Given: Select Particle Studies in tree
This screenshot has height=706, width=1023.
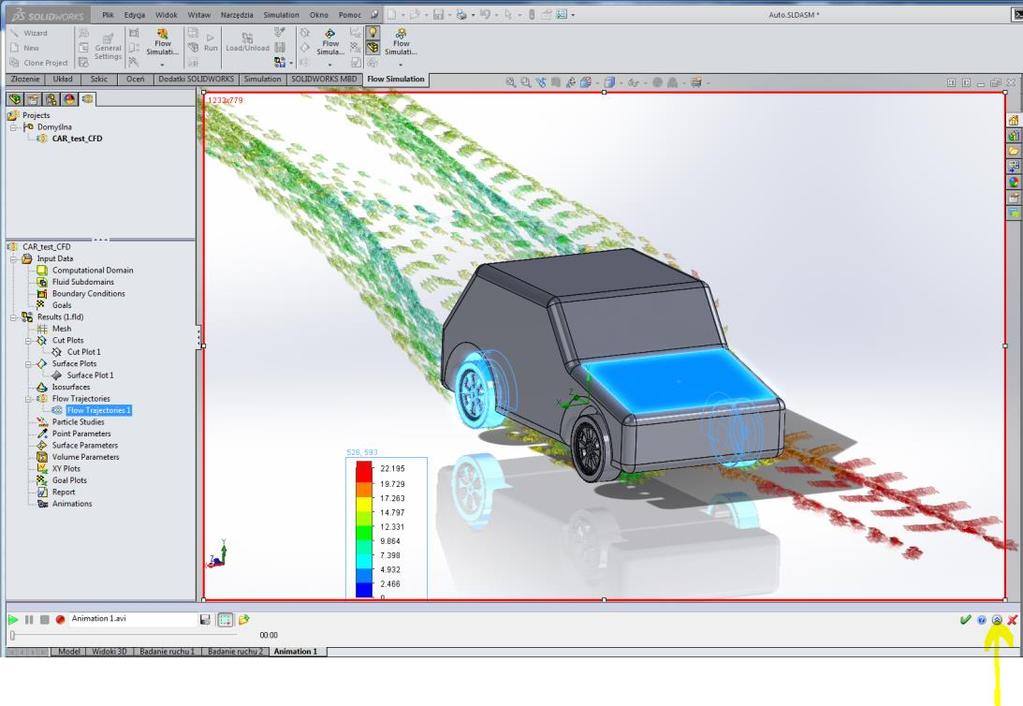Looking at the screenshot, I should [78, 422].
